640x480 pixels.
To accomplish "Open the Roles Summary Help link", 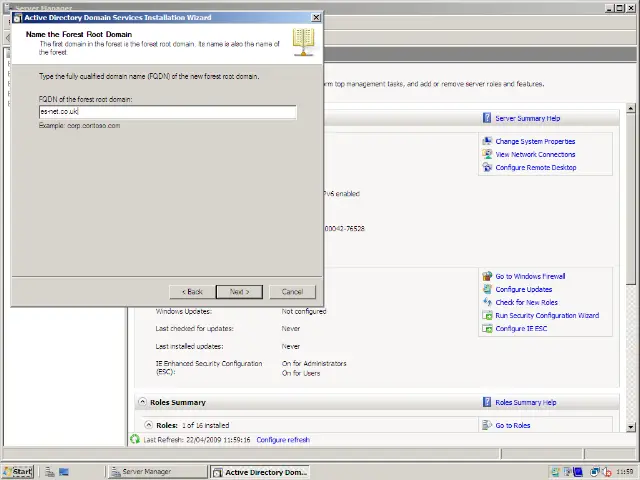I will click(x=526, y=402).
